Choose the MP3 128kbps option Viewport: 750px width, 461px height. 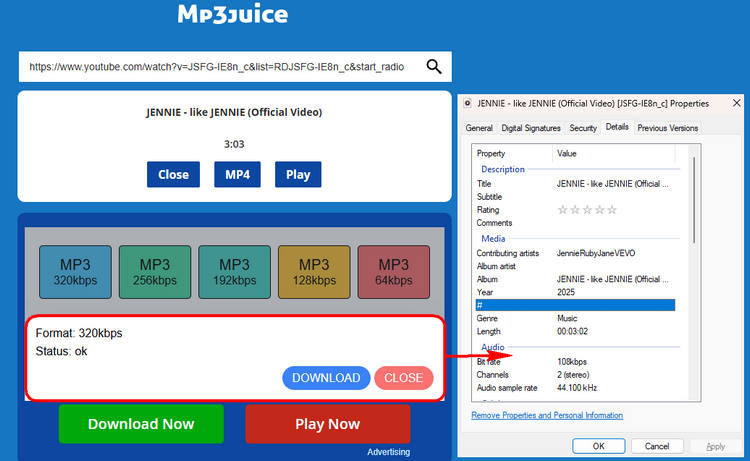click(314, 272)
